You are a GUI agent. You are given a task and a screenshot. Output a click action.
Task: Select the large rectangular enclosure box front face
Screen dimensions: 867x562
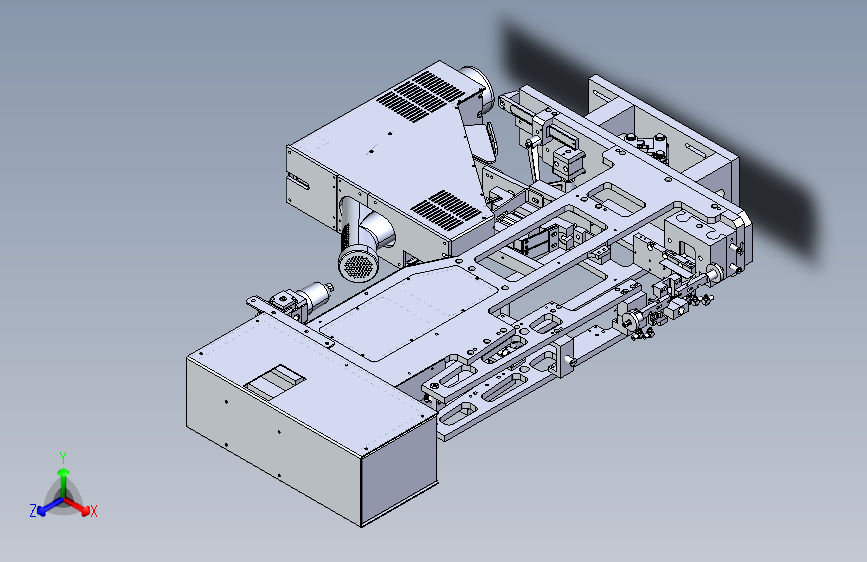coord(274,441)
